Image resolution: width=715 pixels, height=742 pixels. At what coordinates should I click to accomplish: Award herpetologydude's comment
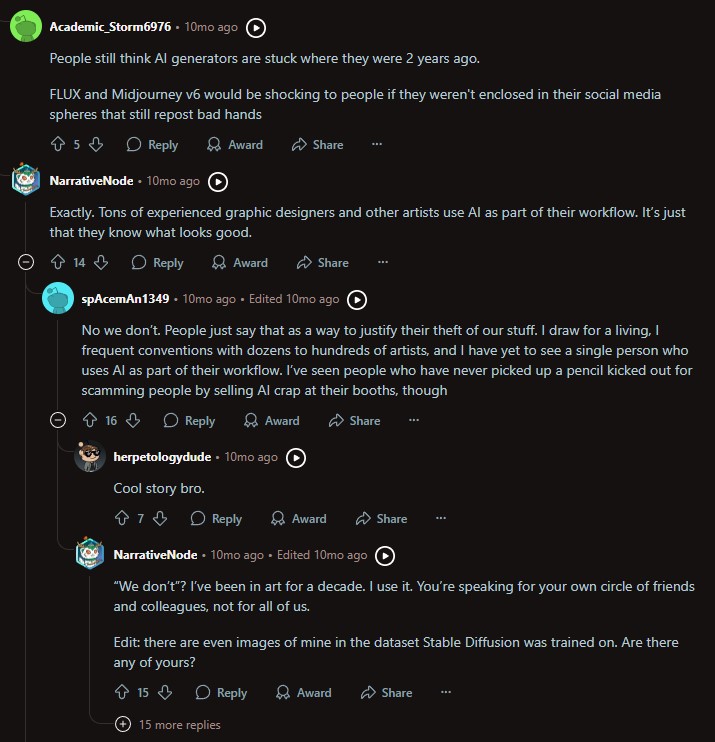pos(299,519)
